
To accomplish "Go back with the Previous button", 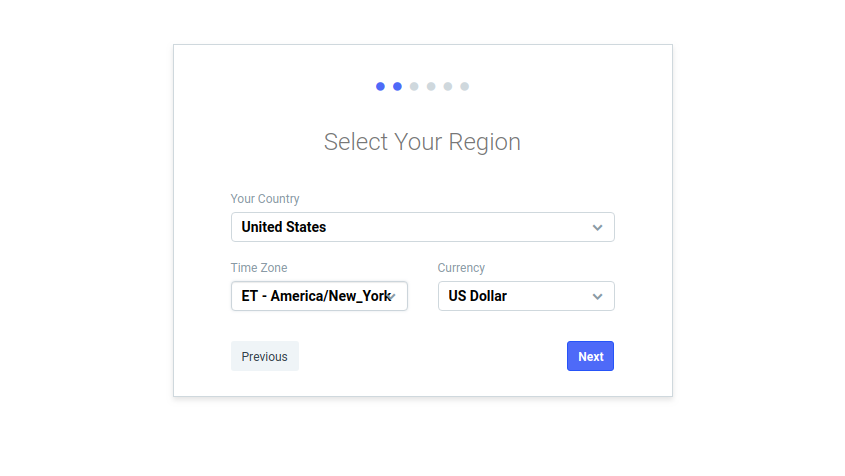I will pos(265,356).
